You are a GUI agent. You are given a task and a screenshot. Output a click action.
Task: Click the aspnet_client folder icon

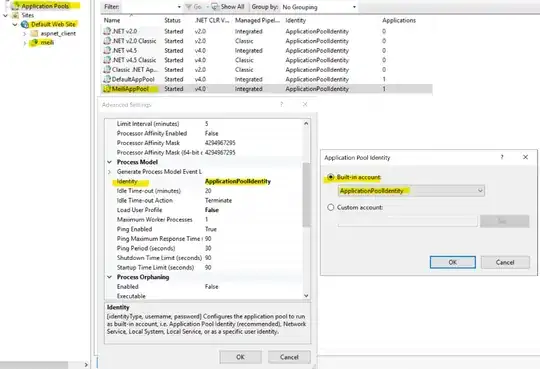pyautogui.click(x=34, y=33)
